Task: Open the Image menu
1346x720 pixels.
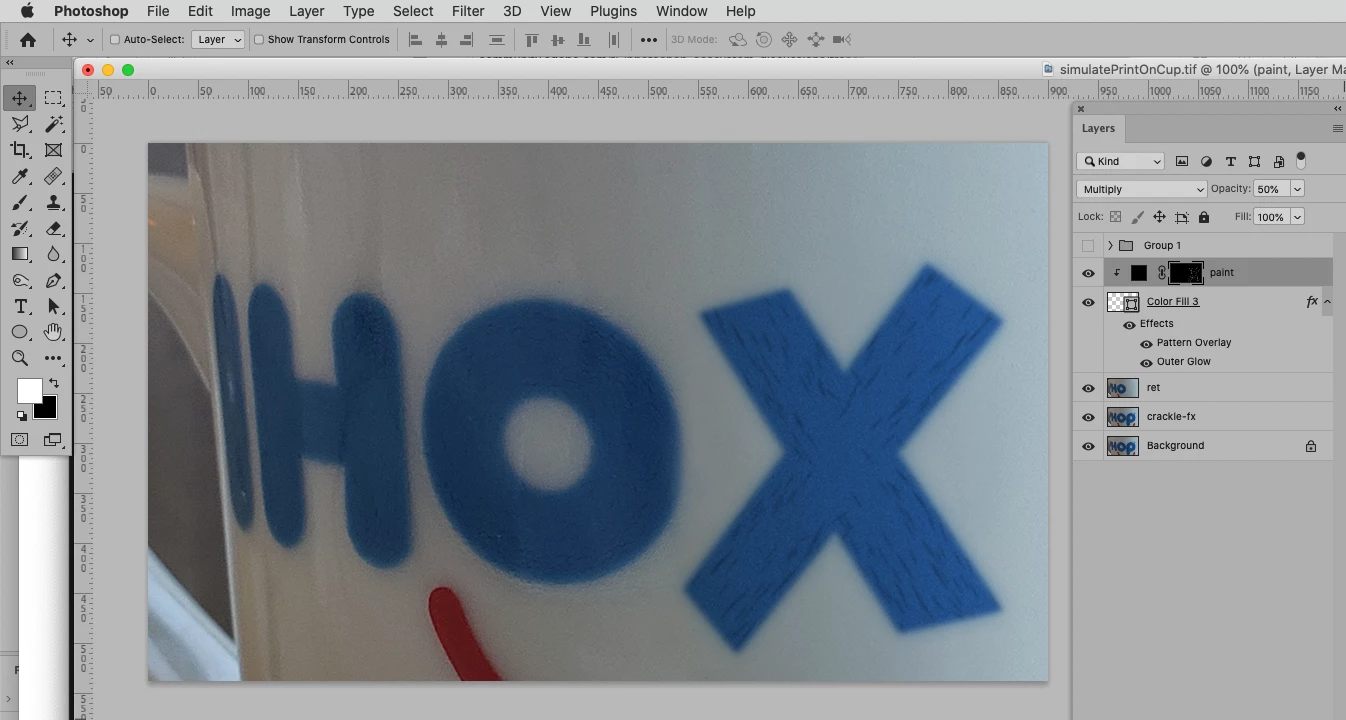Action: click(250, 11)
